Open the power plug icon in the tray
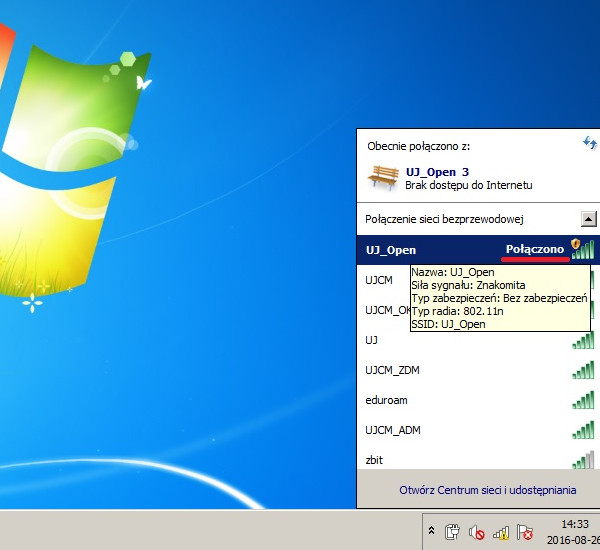 tap(451, 532)
